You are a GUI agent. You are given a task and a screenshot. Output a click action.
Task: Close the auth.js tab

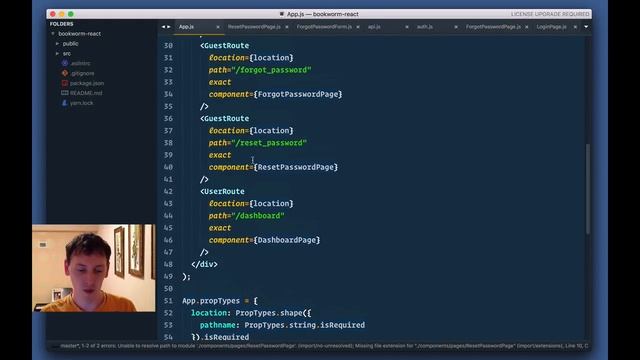pyautogui.click(x=456, y=27)
